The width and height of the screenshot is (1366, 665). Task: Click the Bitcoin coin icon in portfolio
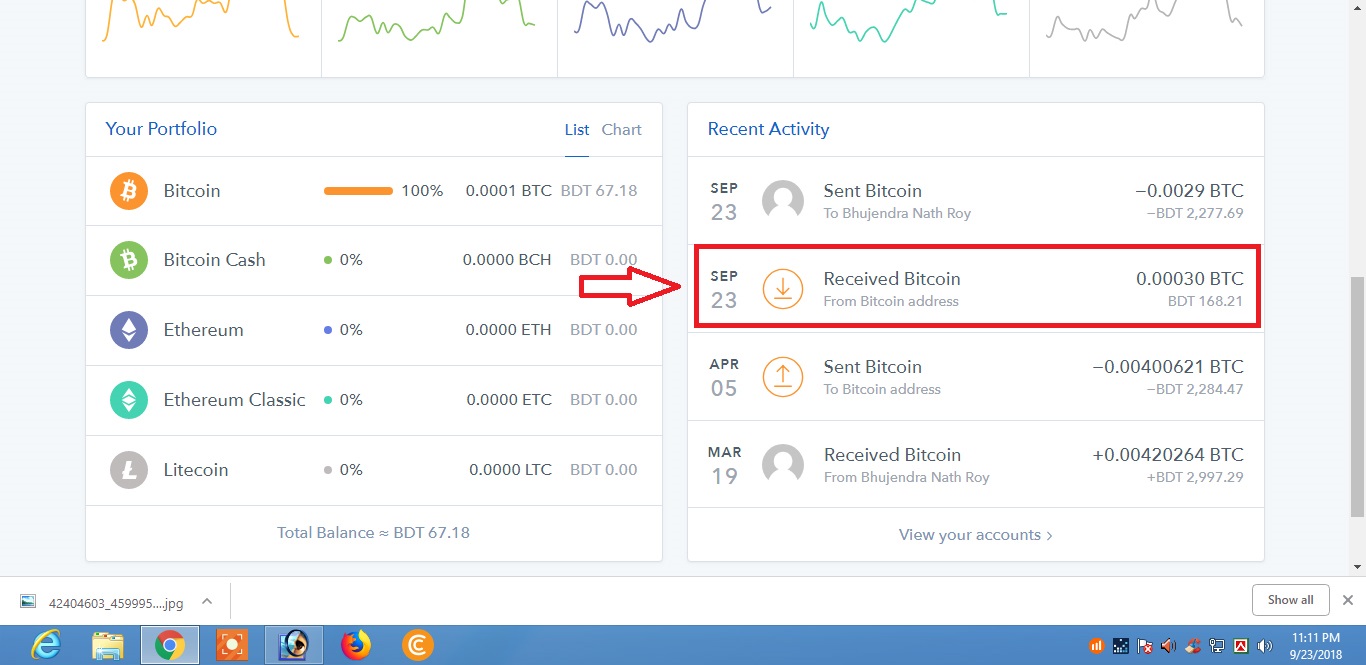(129, 190)
